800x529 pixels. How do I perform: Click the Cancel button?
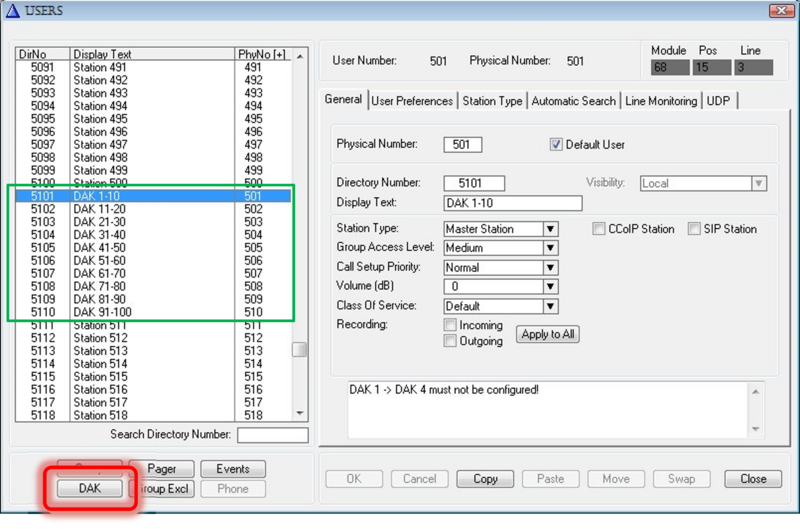tap(419, 479)
